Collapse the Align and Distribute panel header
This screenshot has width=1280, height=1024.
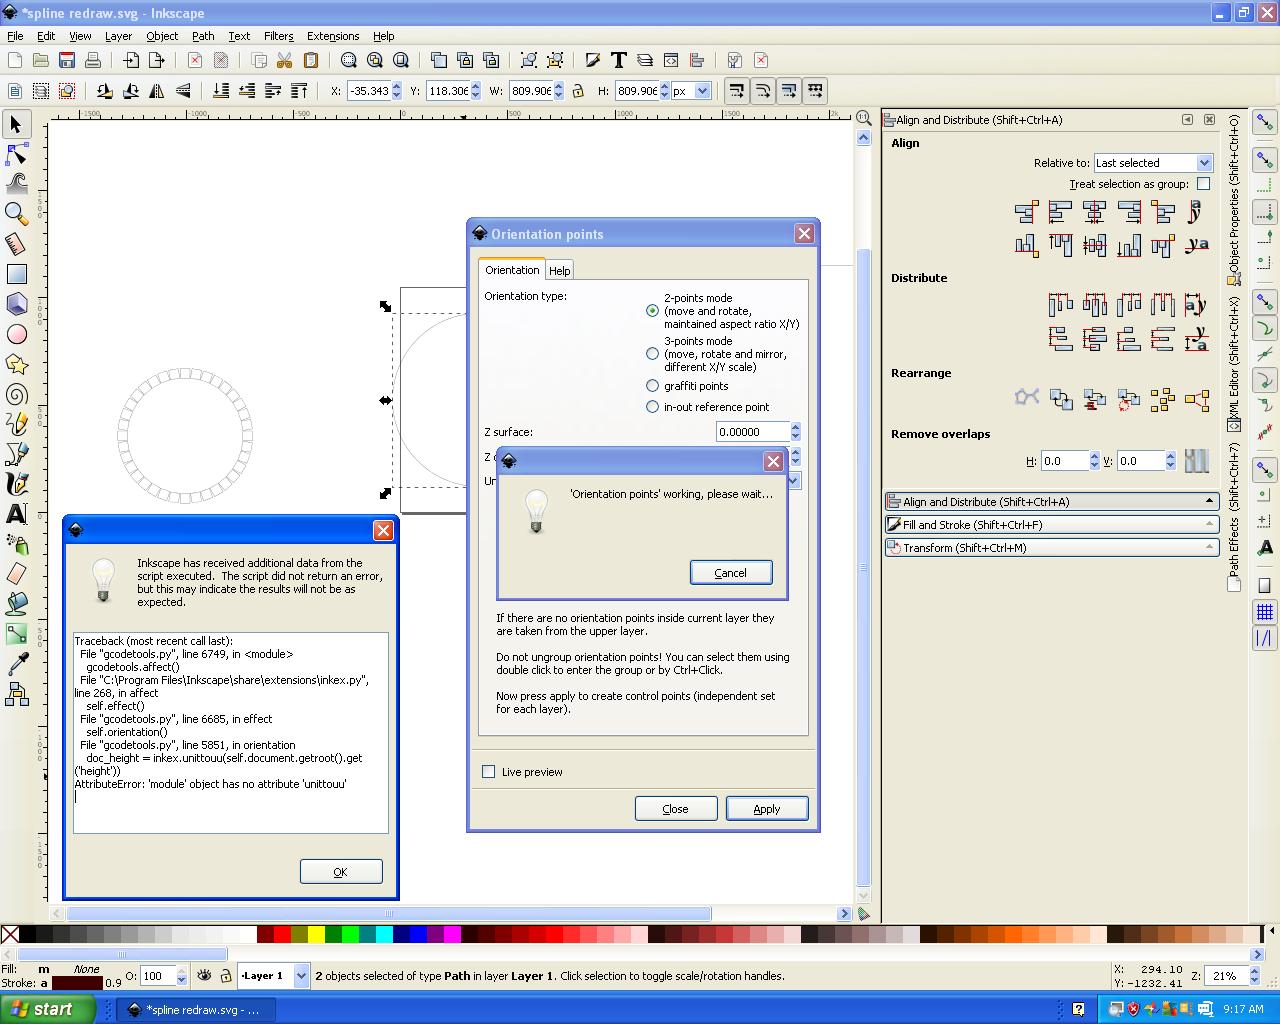(x=1051, y=502)
